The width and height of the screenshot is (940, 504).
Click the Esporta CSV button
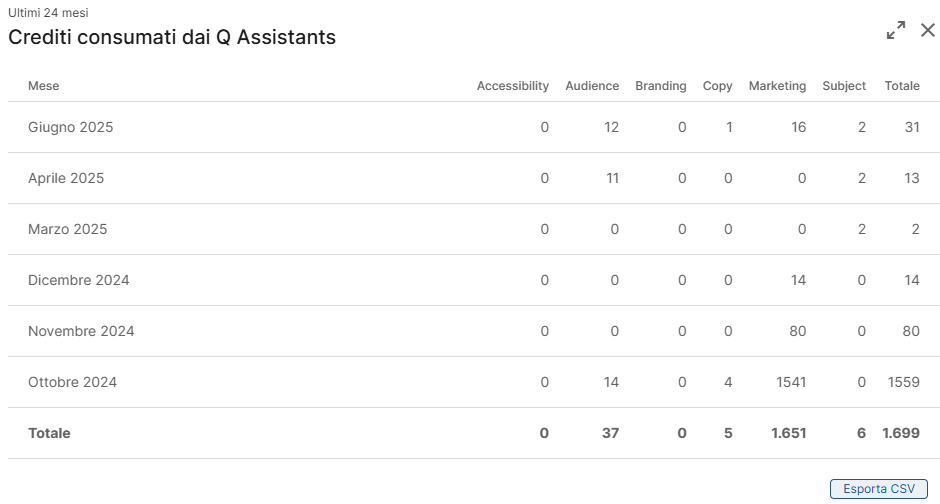point(879,488)
